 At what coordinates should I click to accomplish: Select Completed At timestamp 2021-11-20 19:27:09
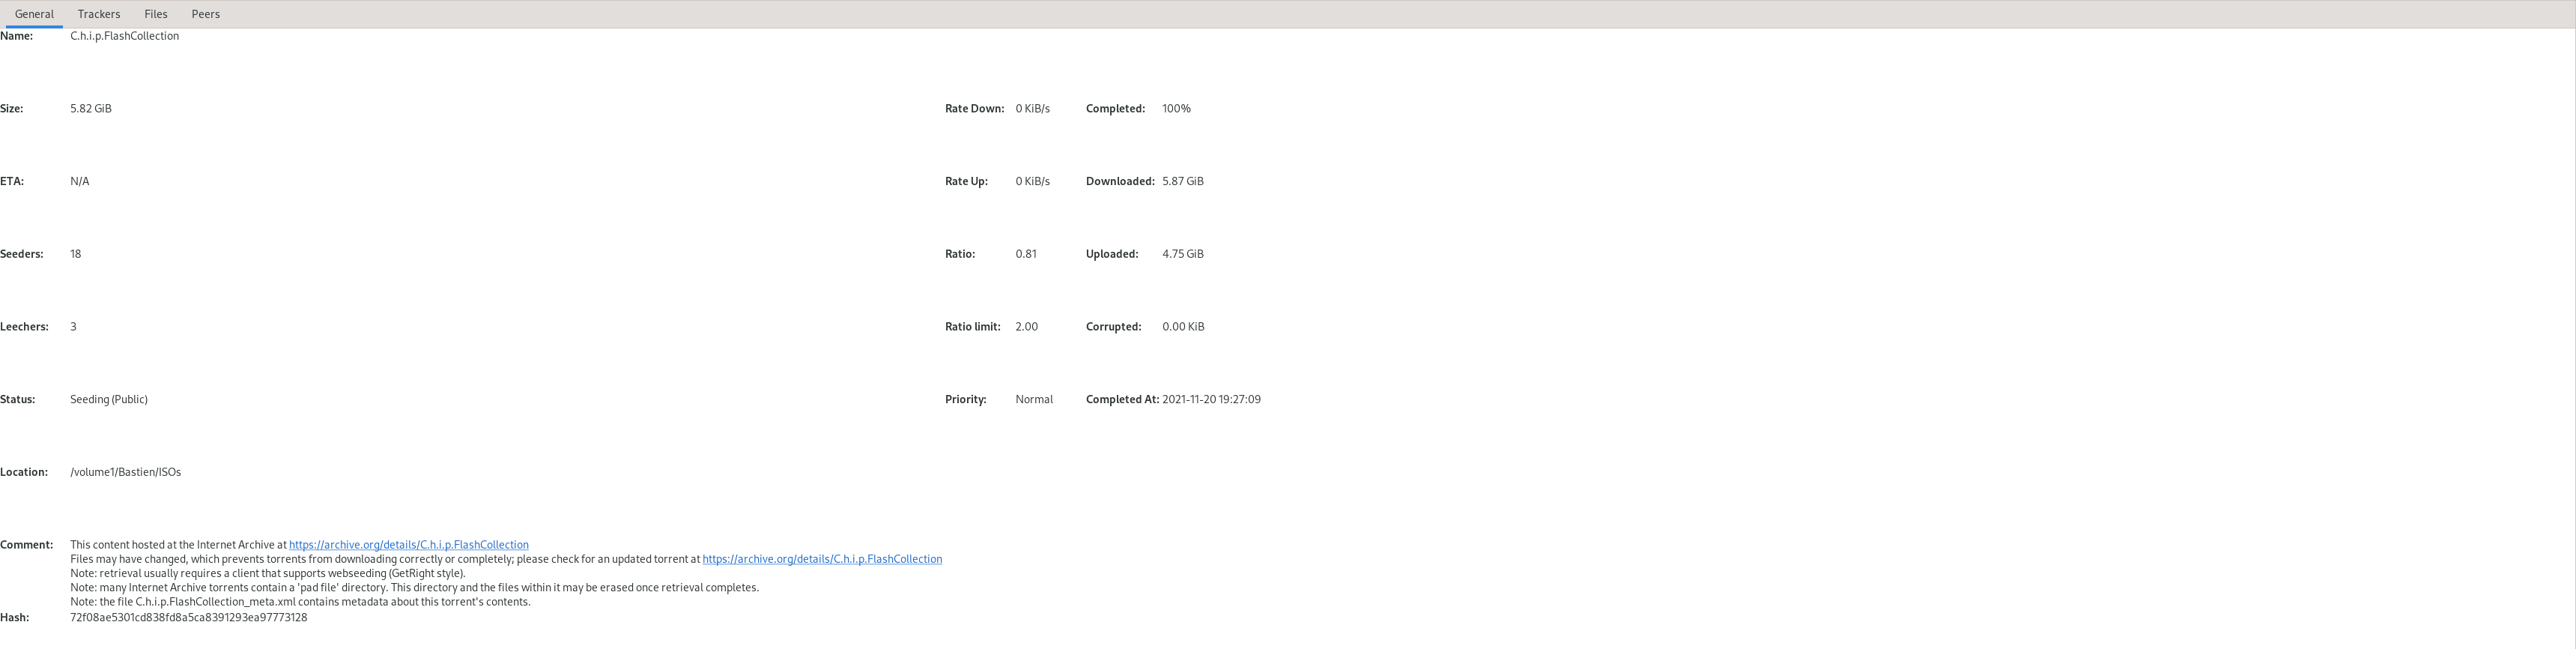pos(1211,400)
